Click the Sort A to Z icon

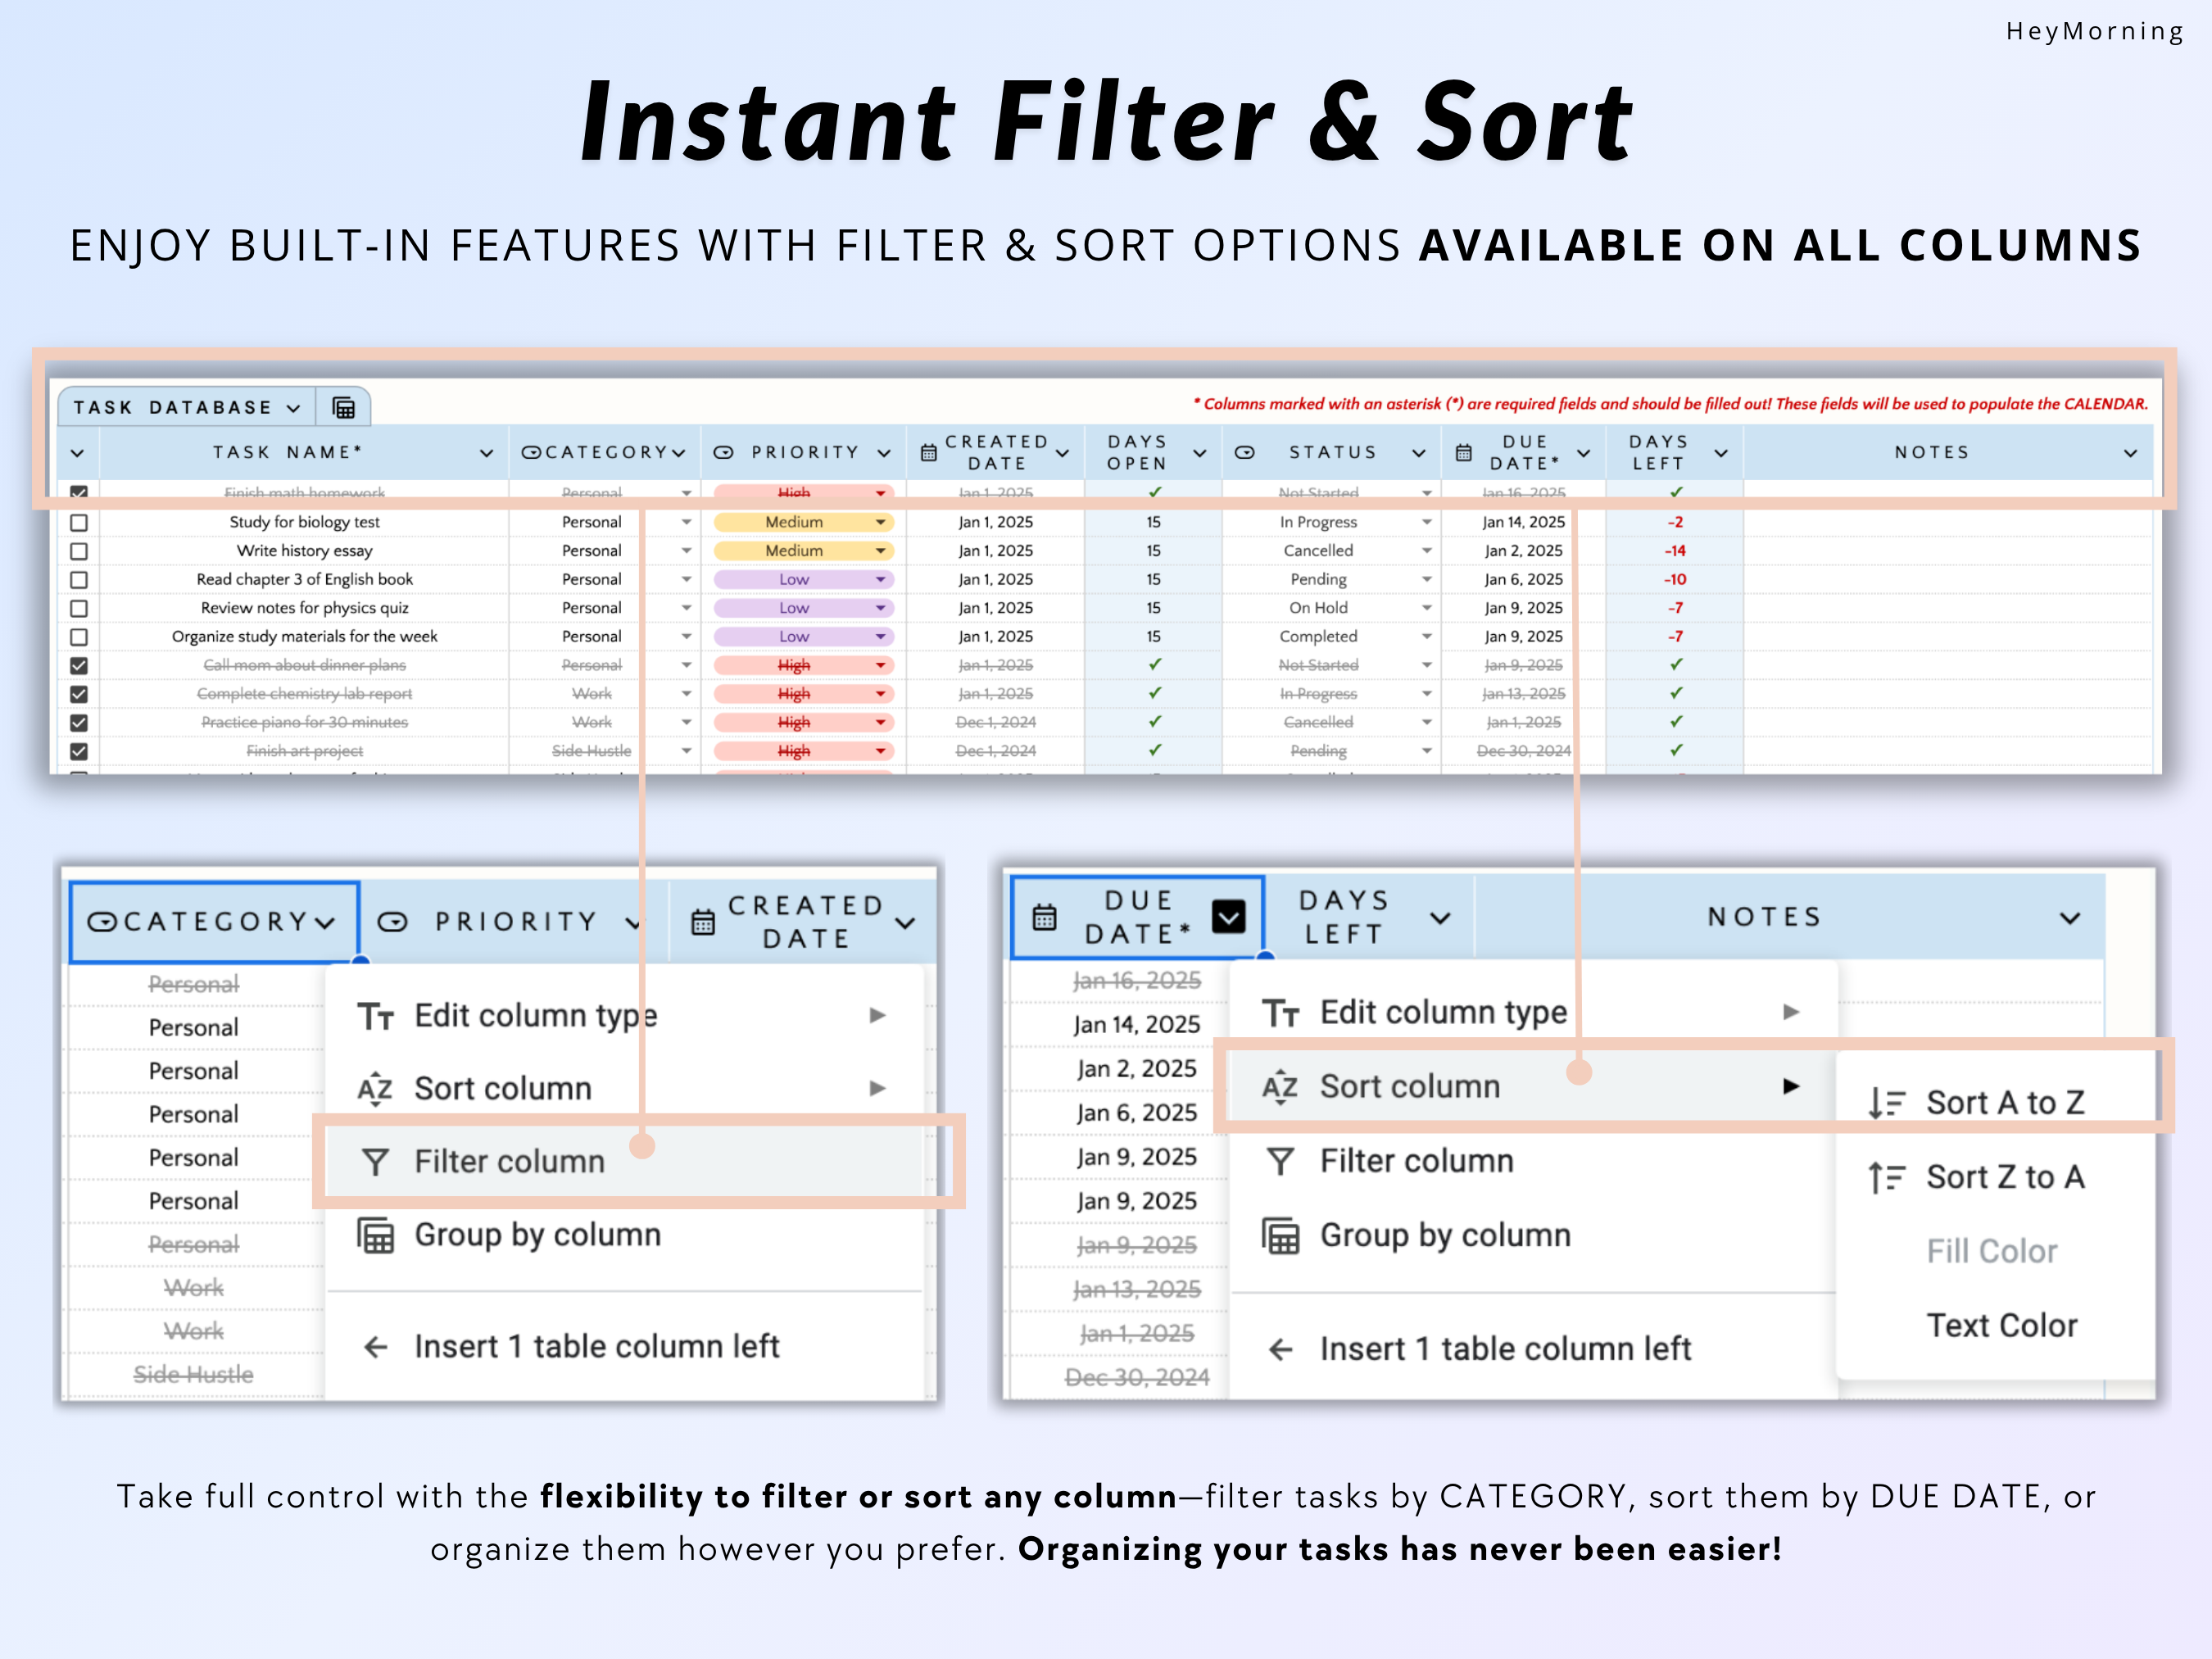click(1886, 1102)
